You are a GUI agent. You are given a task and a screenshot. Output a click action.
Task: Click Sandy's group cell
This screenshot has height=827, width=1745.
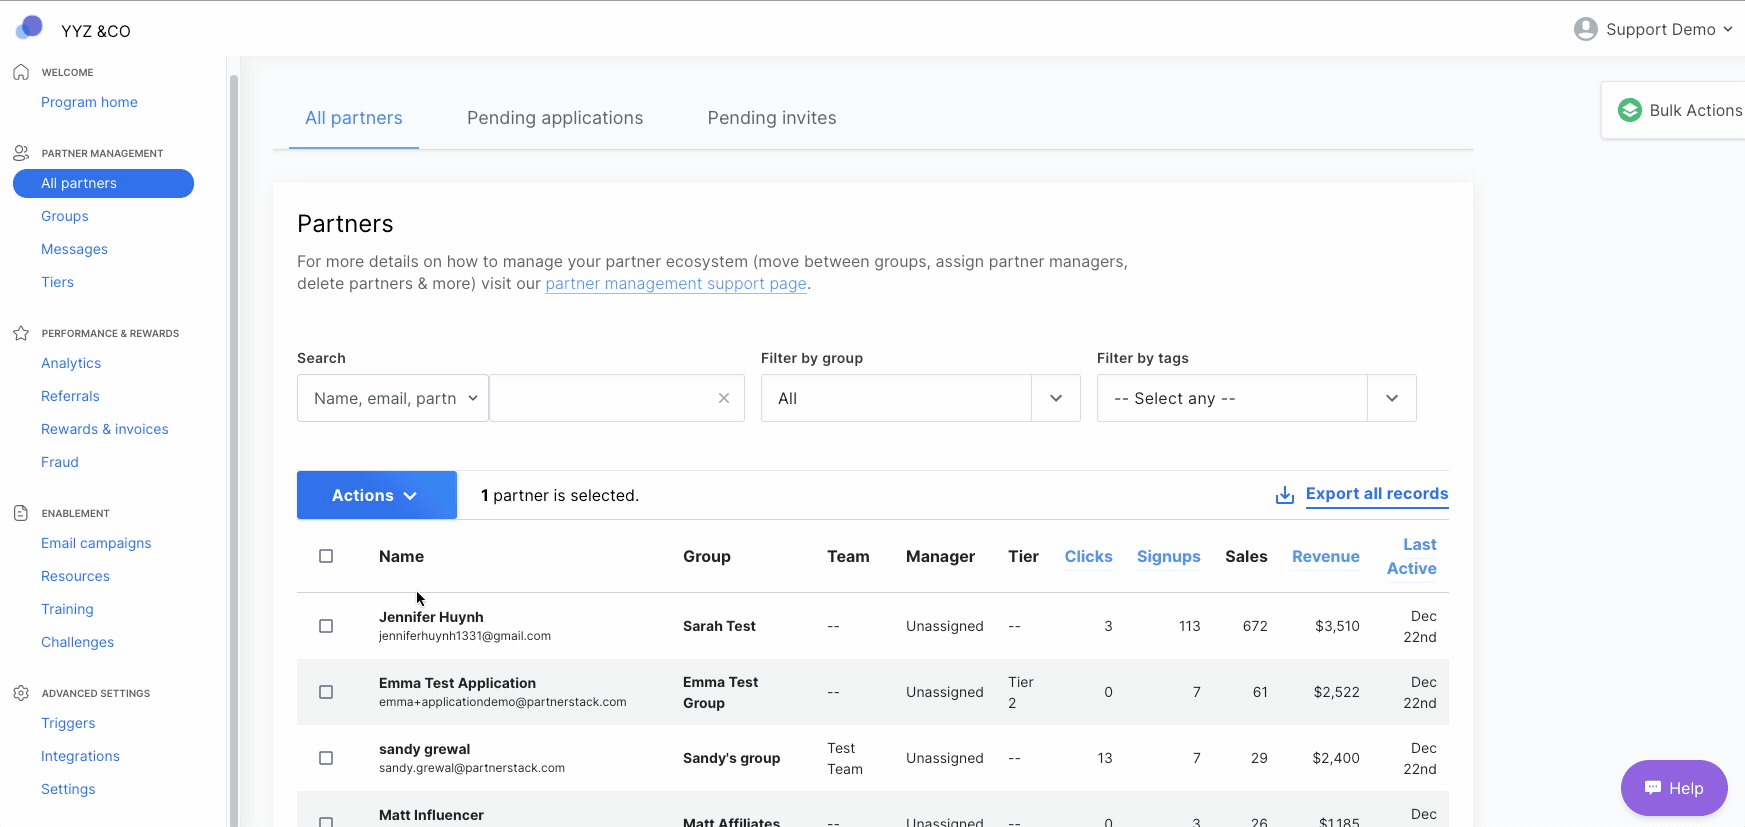click(731, 758)
